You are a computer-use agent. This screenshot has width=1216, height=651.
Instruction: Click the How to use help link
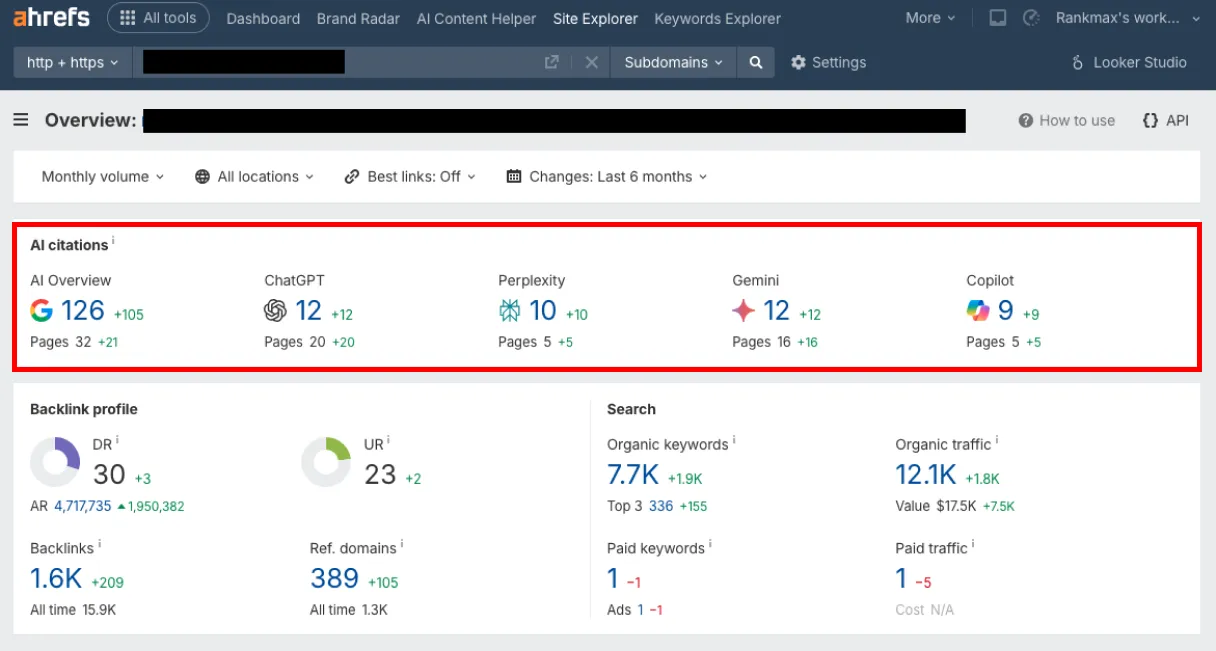tap(1066, 120)
